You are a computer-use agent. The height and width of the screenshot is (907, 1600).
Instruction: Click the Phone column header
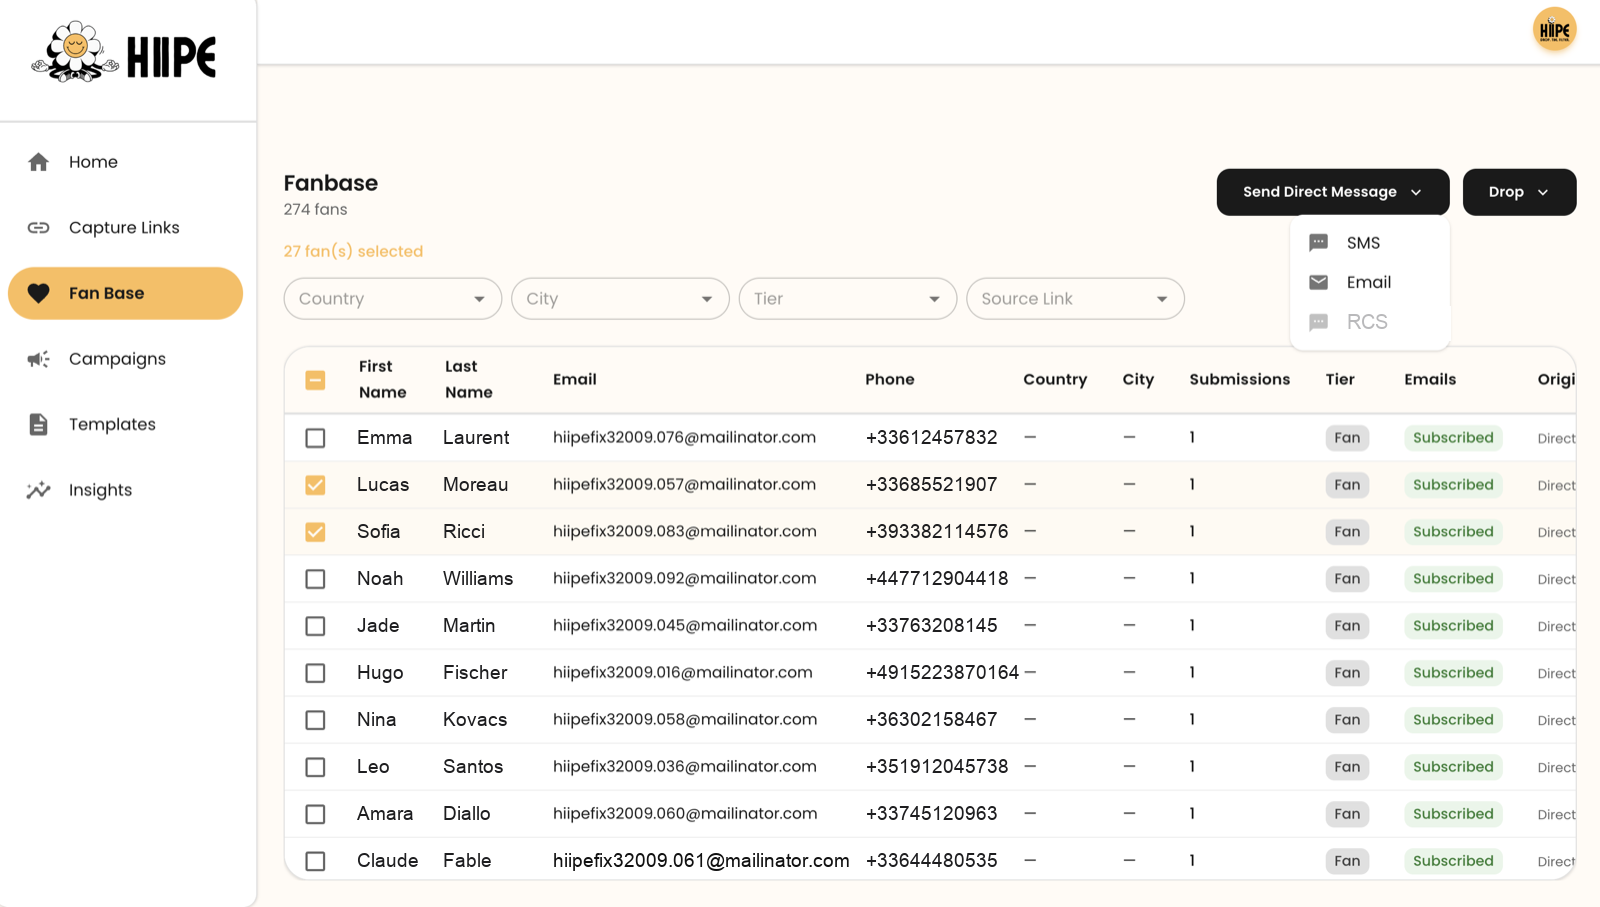890,379
